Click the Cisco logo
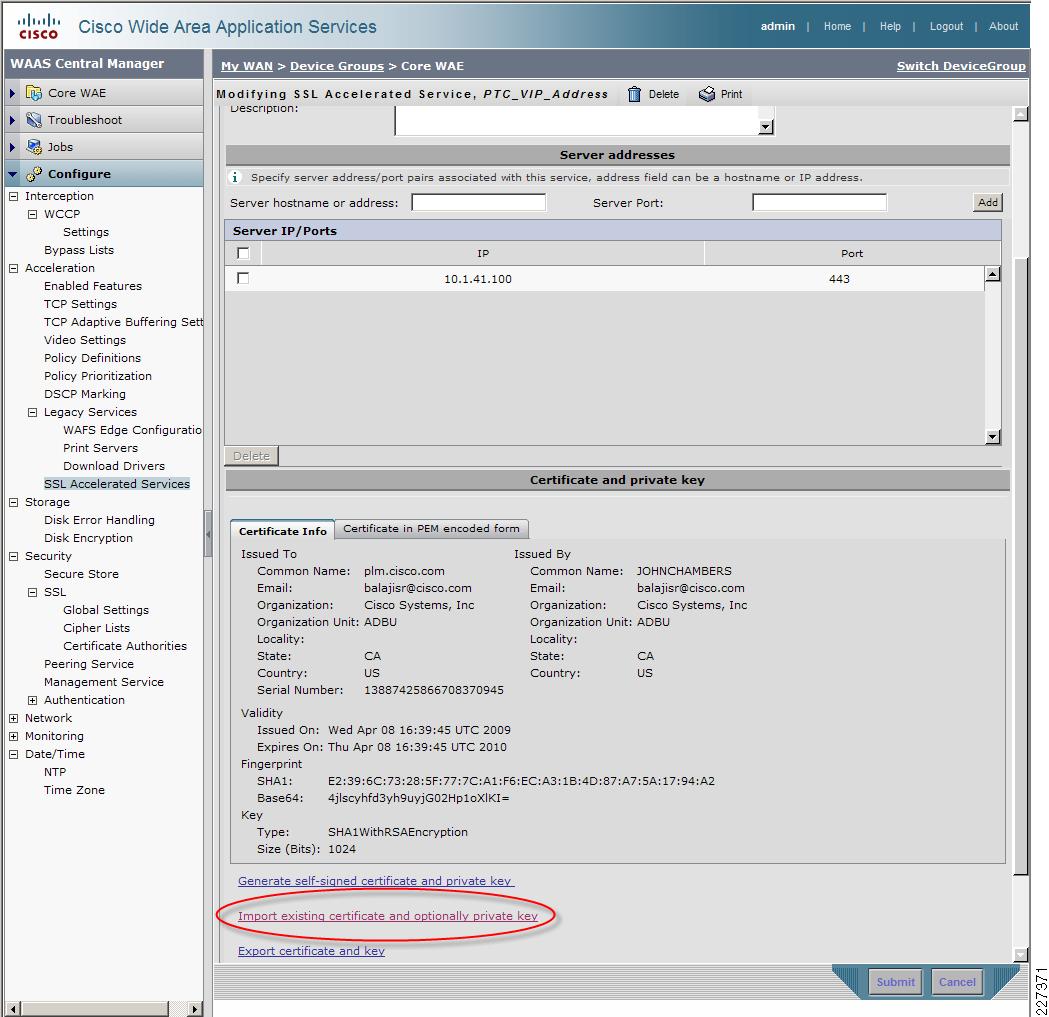The width and height of the screenshot is (1049, 1017). (x=39, y=26)
